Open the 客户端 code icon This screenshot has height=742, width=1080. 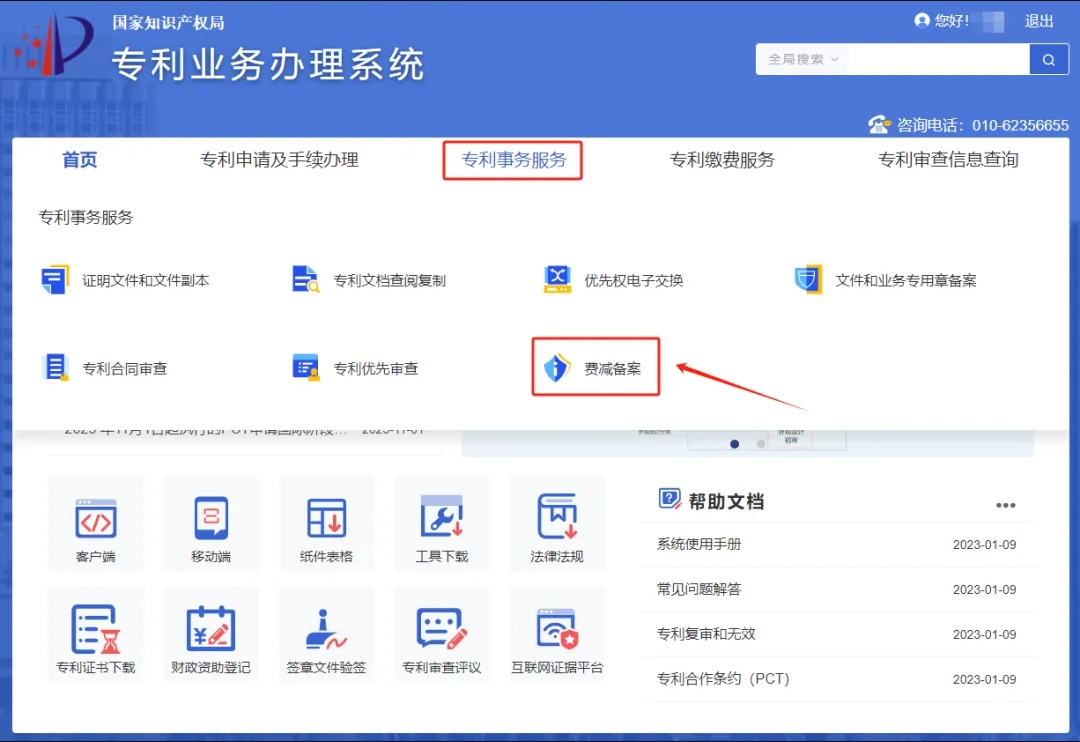(x=96, y=518)
